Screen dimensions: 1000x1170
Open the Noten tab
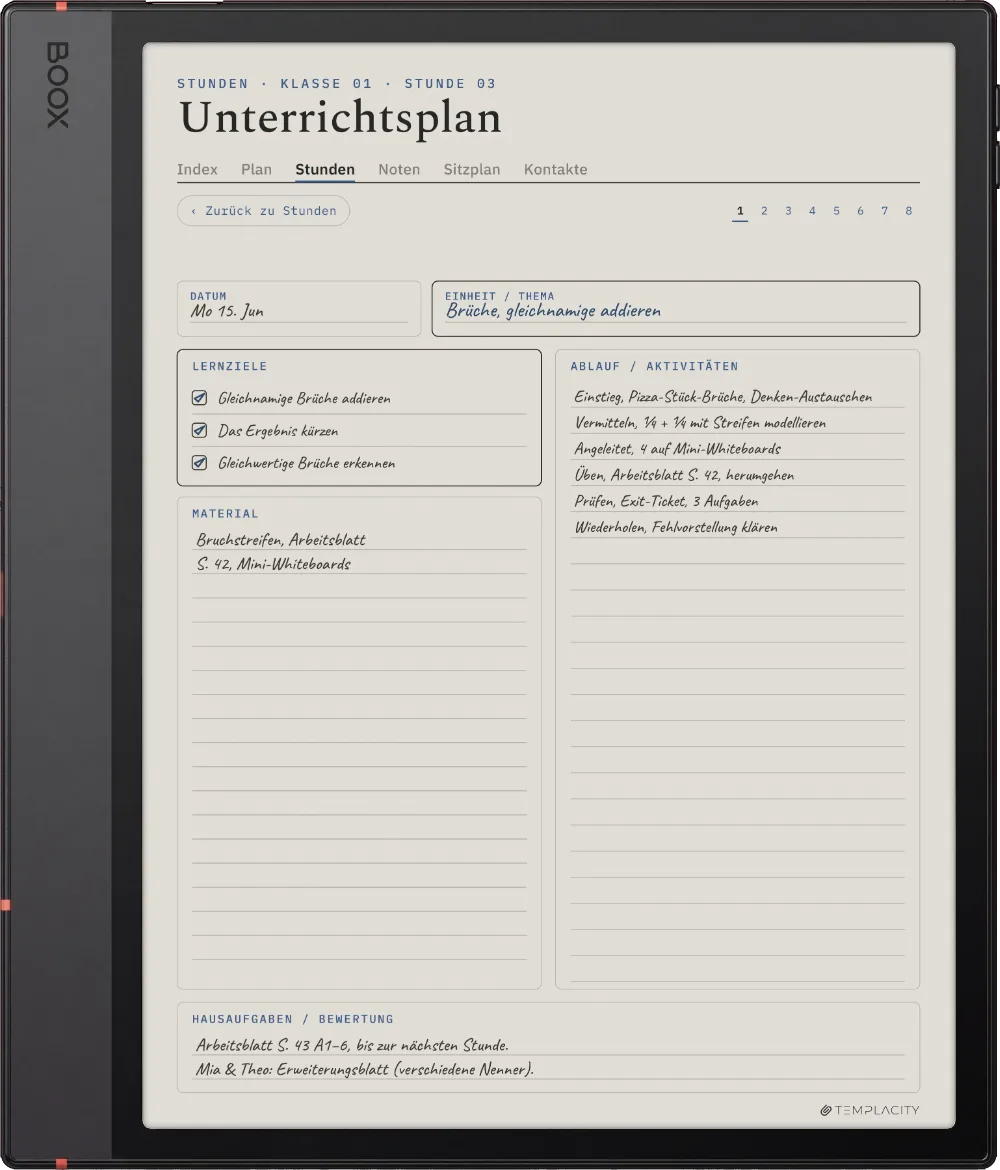pyautogui.click(x=399, y=169)
